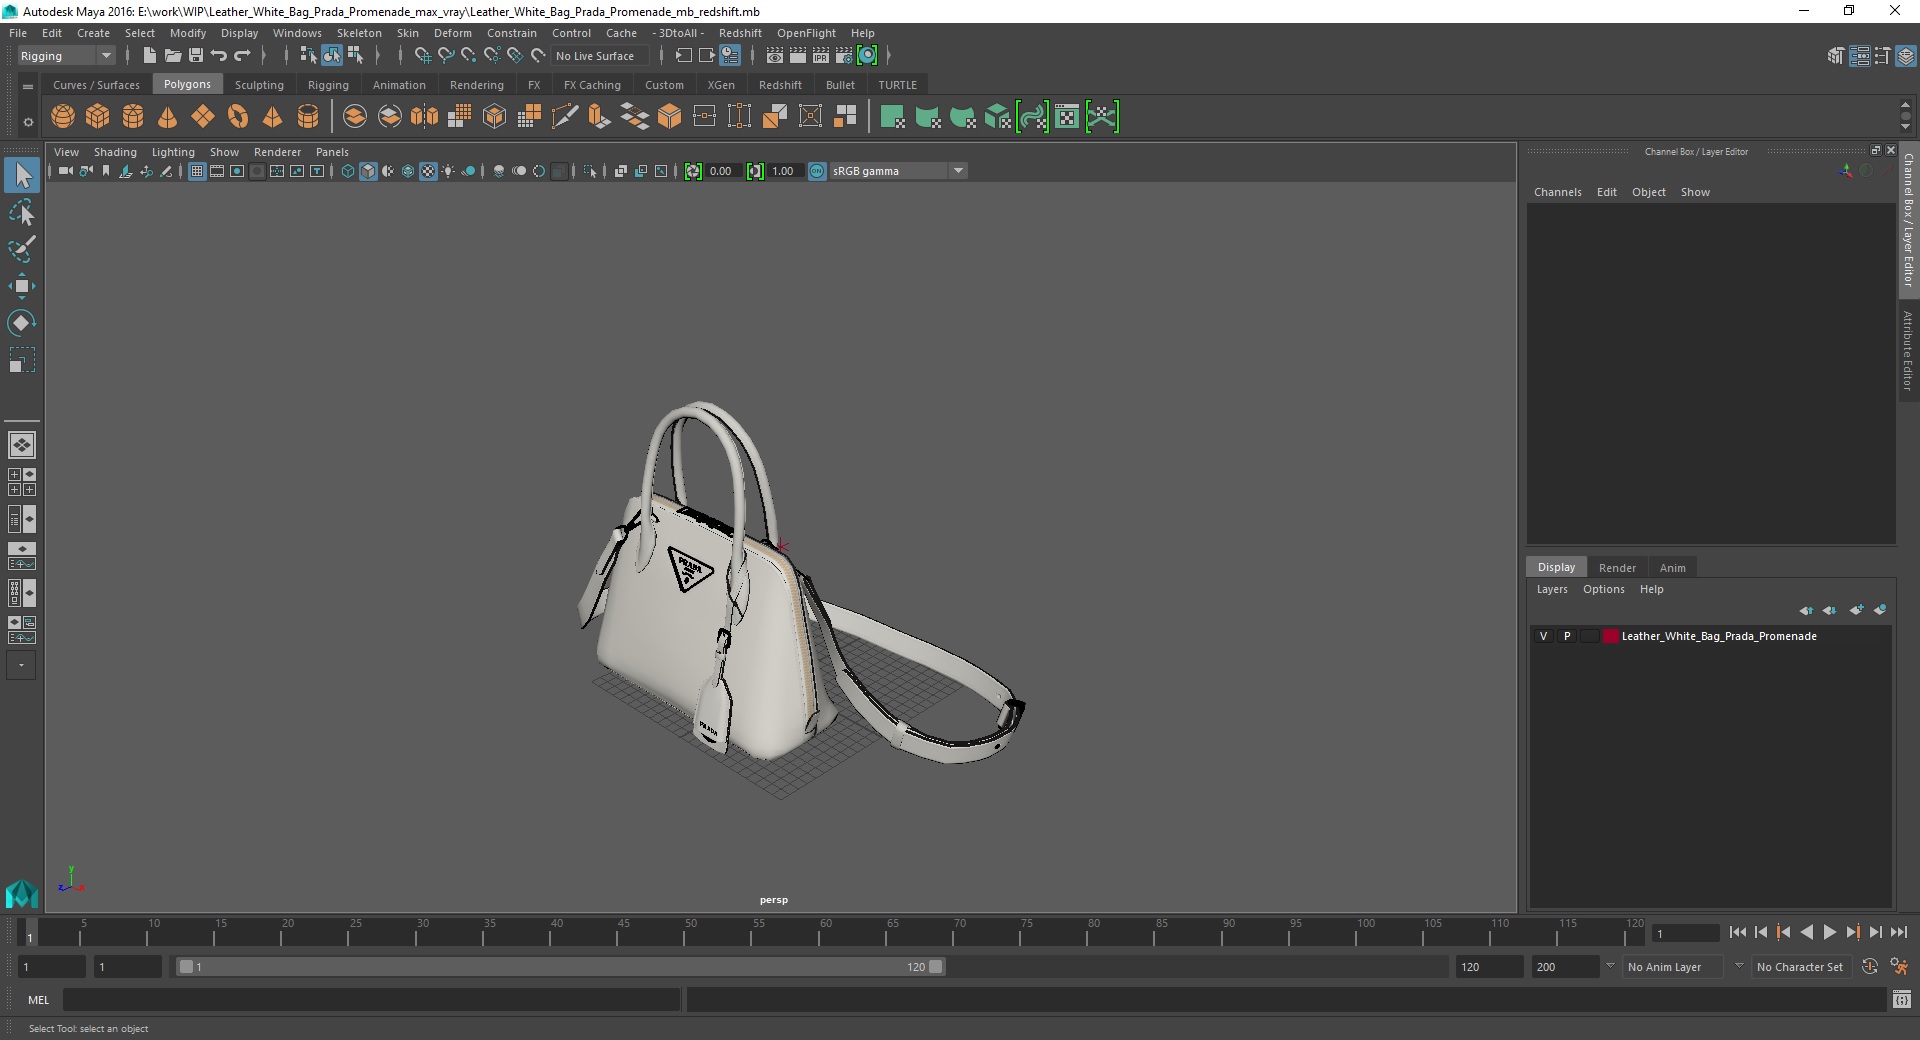Click the current frame field showing 1
The width and height of the screenshot is (1920, 1040).
point(1686,933)
